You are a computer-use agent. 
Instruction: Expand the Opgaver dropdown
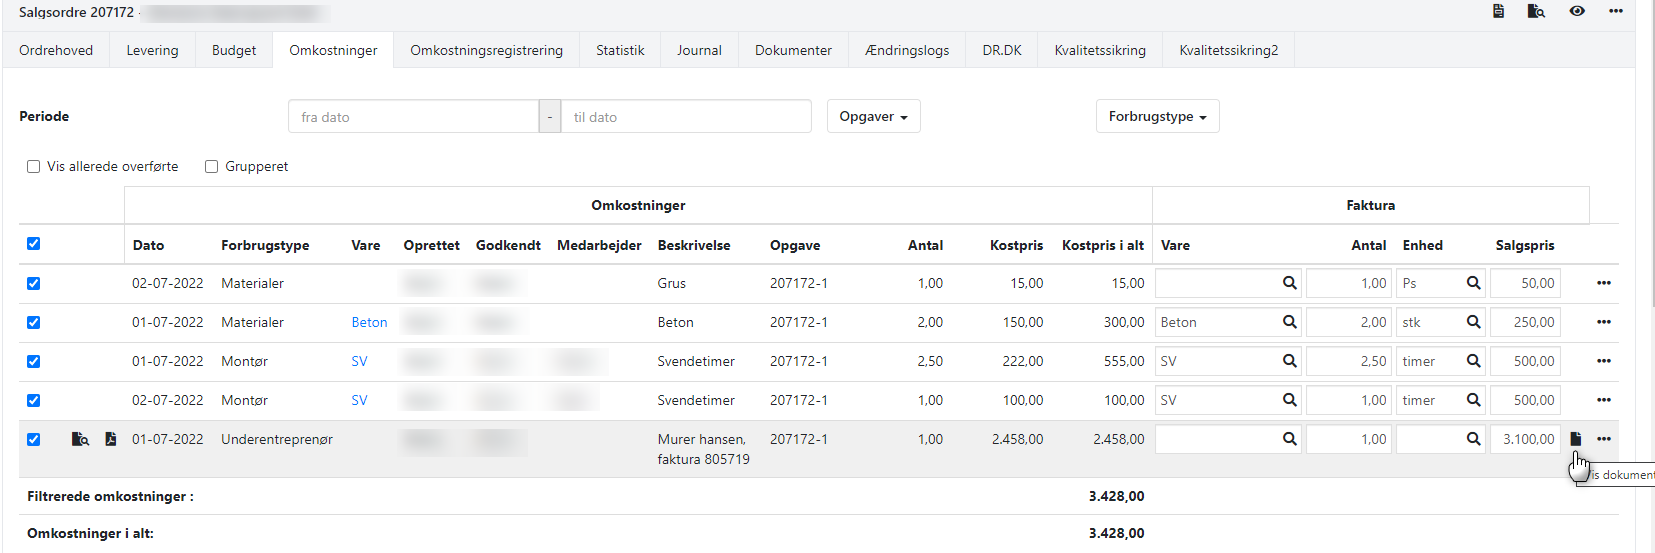point(873,116)
